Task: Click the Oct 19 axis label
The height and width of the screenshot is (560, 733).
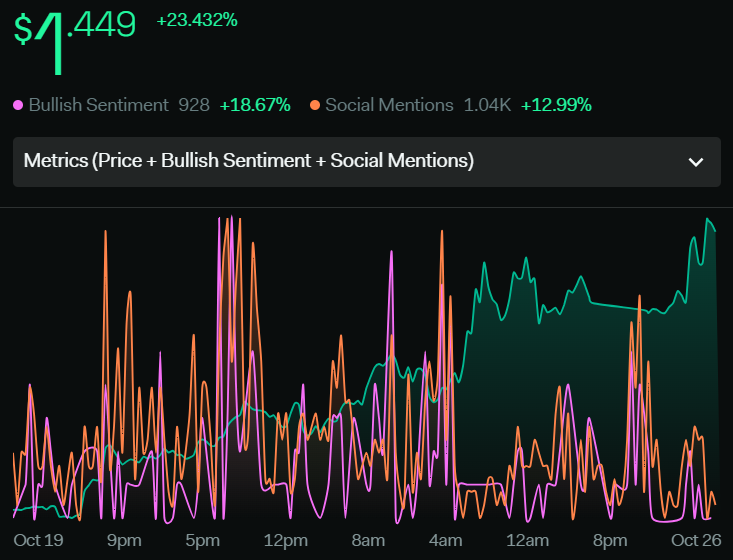Action: pos(38,540)
